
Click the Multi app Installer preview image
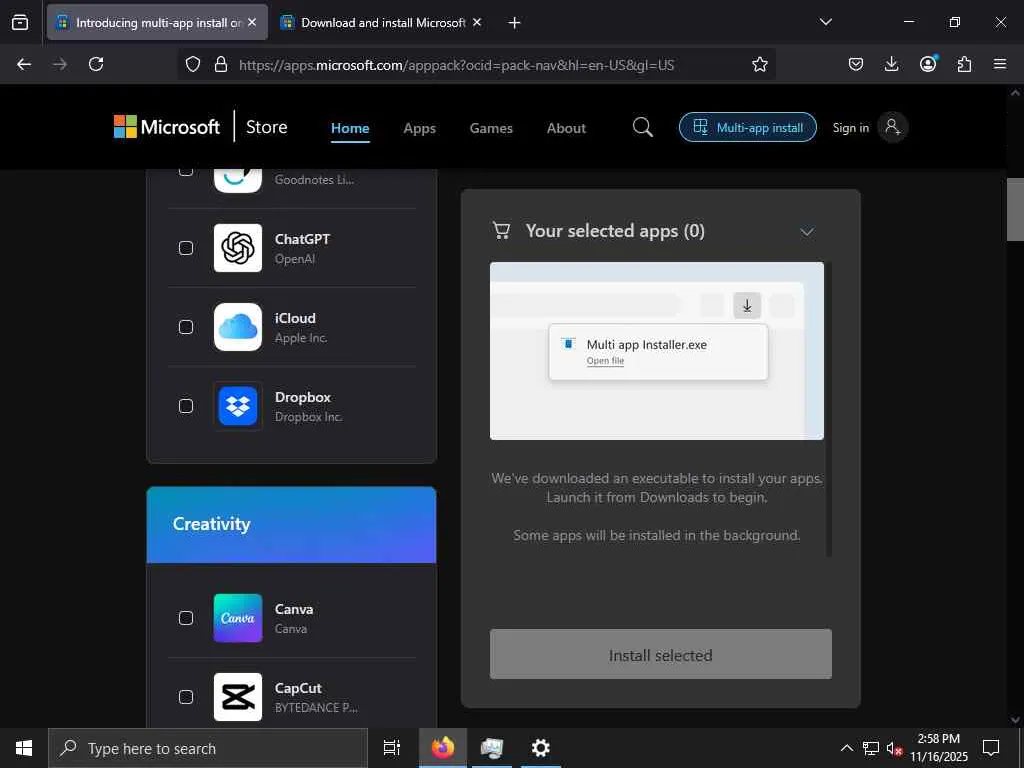click(657, 351)
